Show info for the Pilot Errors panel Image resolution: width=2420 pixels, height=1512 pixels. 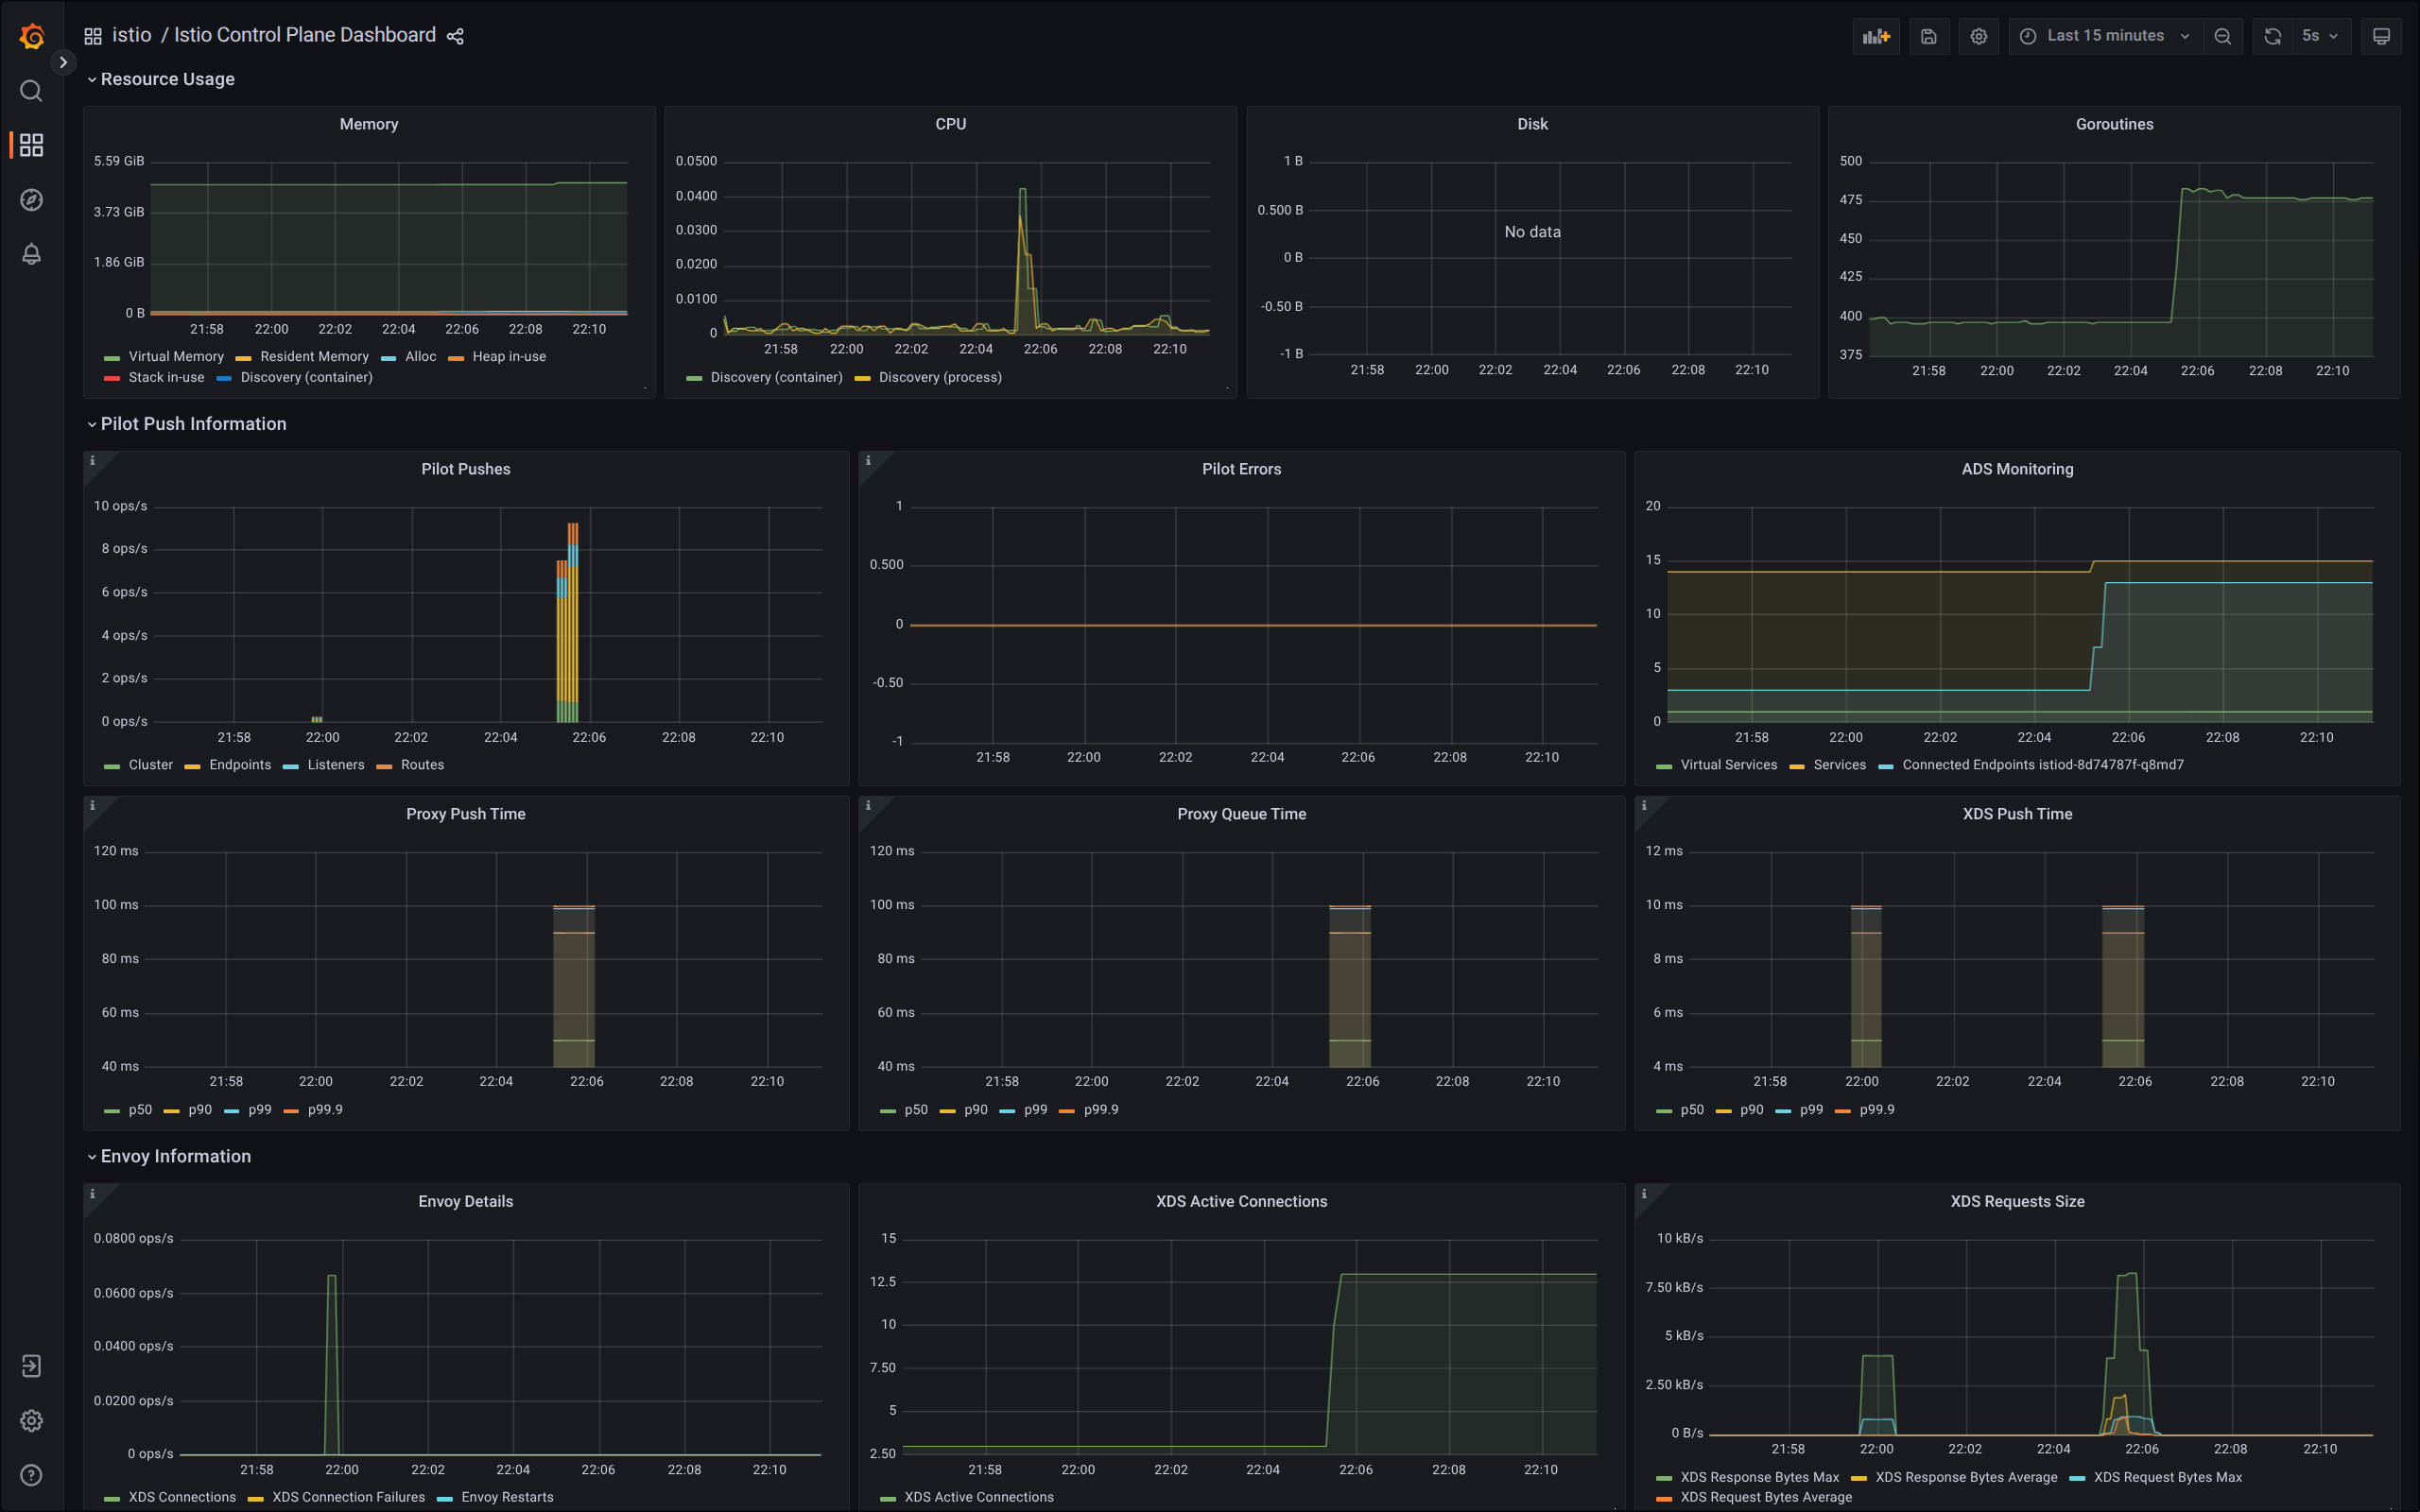(x=868, y=461)
